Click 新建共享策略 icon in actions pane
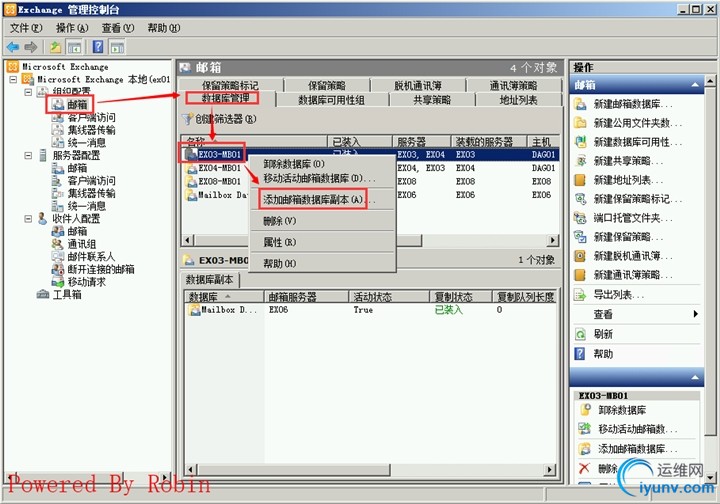720x504 pixels. (580, 161)
